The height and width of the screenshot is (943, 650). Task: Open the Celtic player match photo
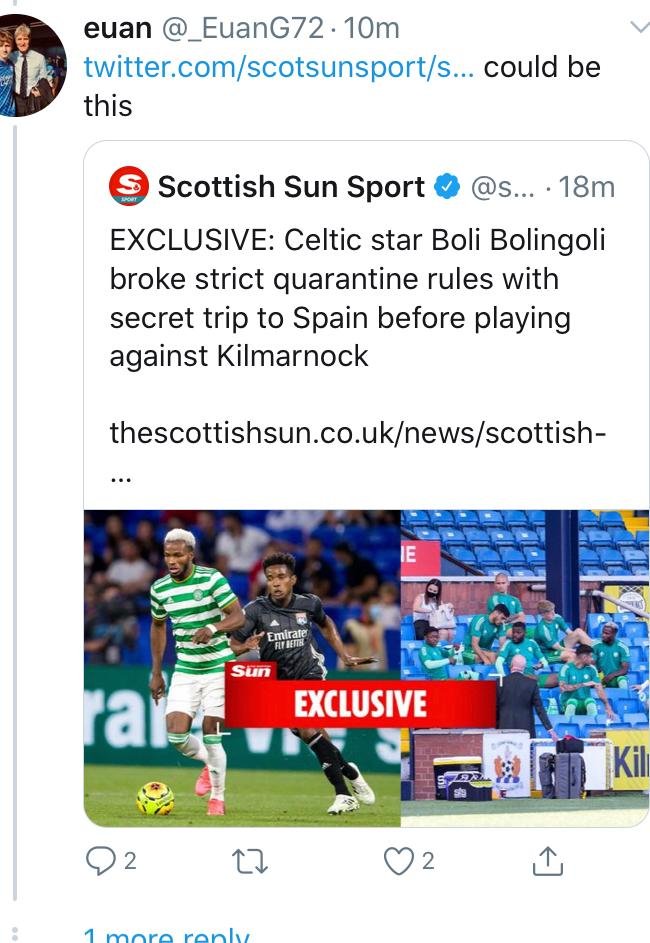click(x=242, y=668)
